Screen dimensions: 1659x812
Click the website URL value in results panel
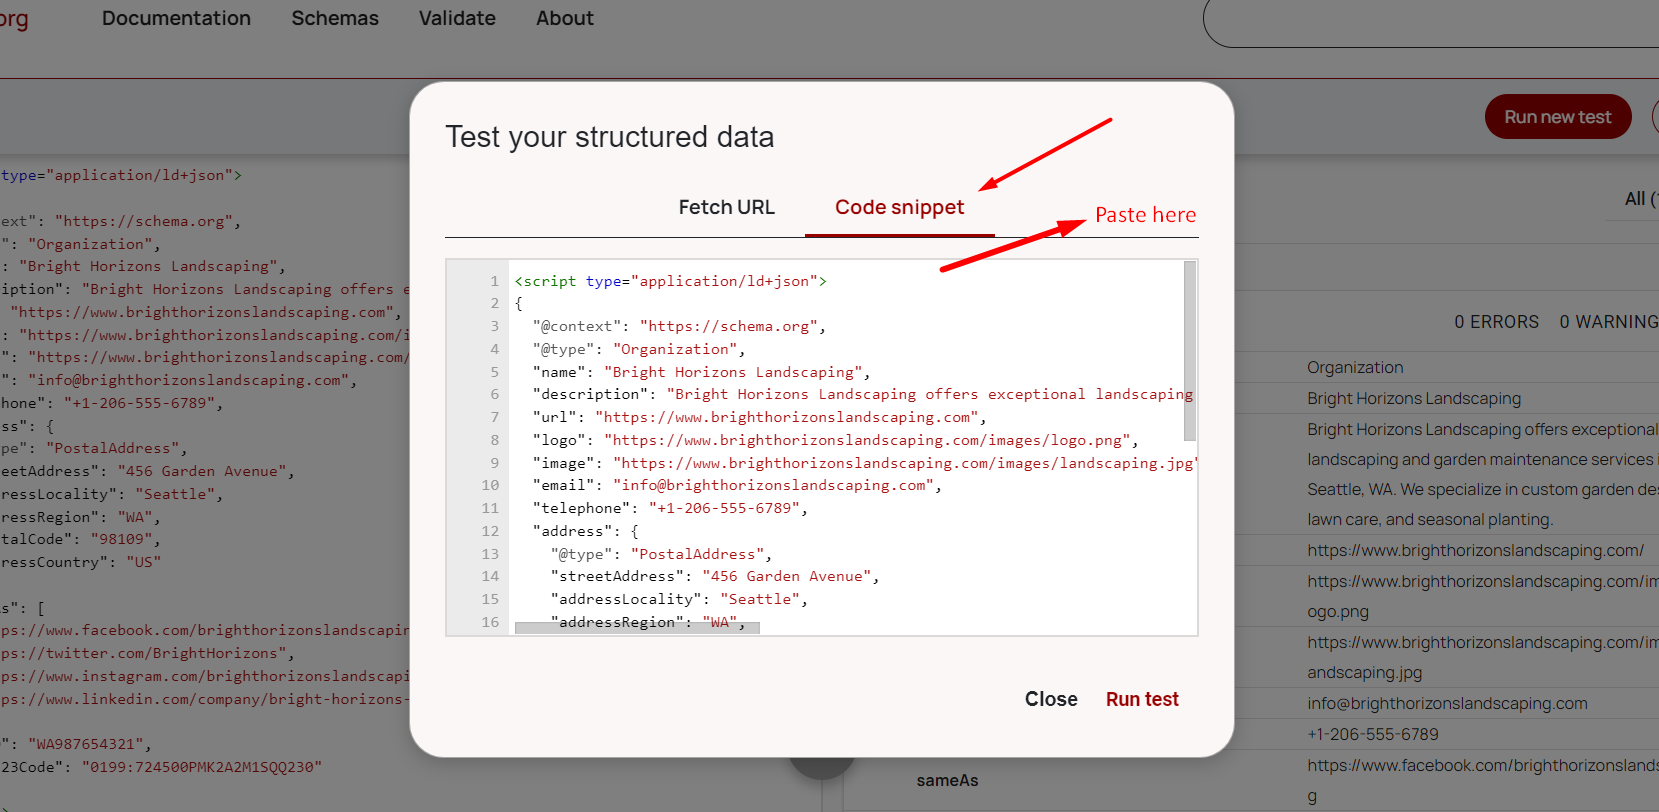pos(1475,550)
